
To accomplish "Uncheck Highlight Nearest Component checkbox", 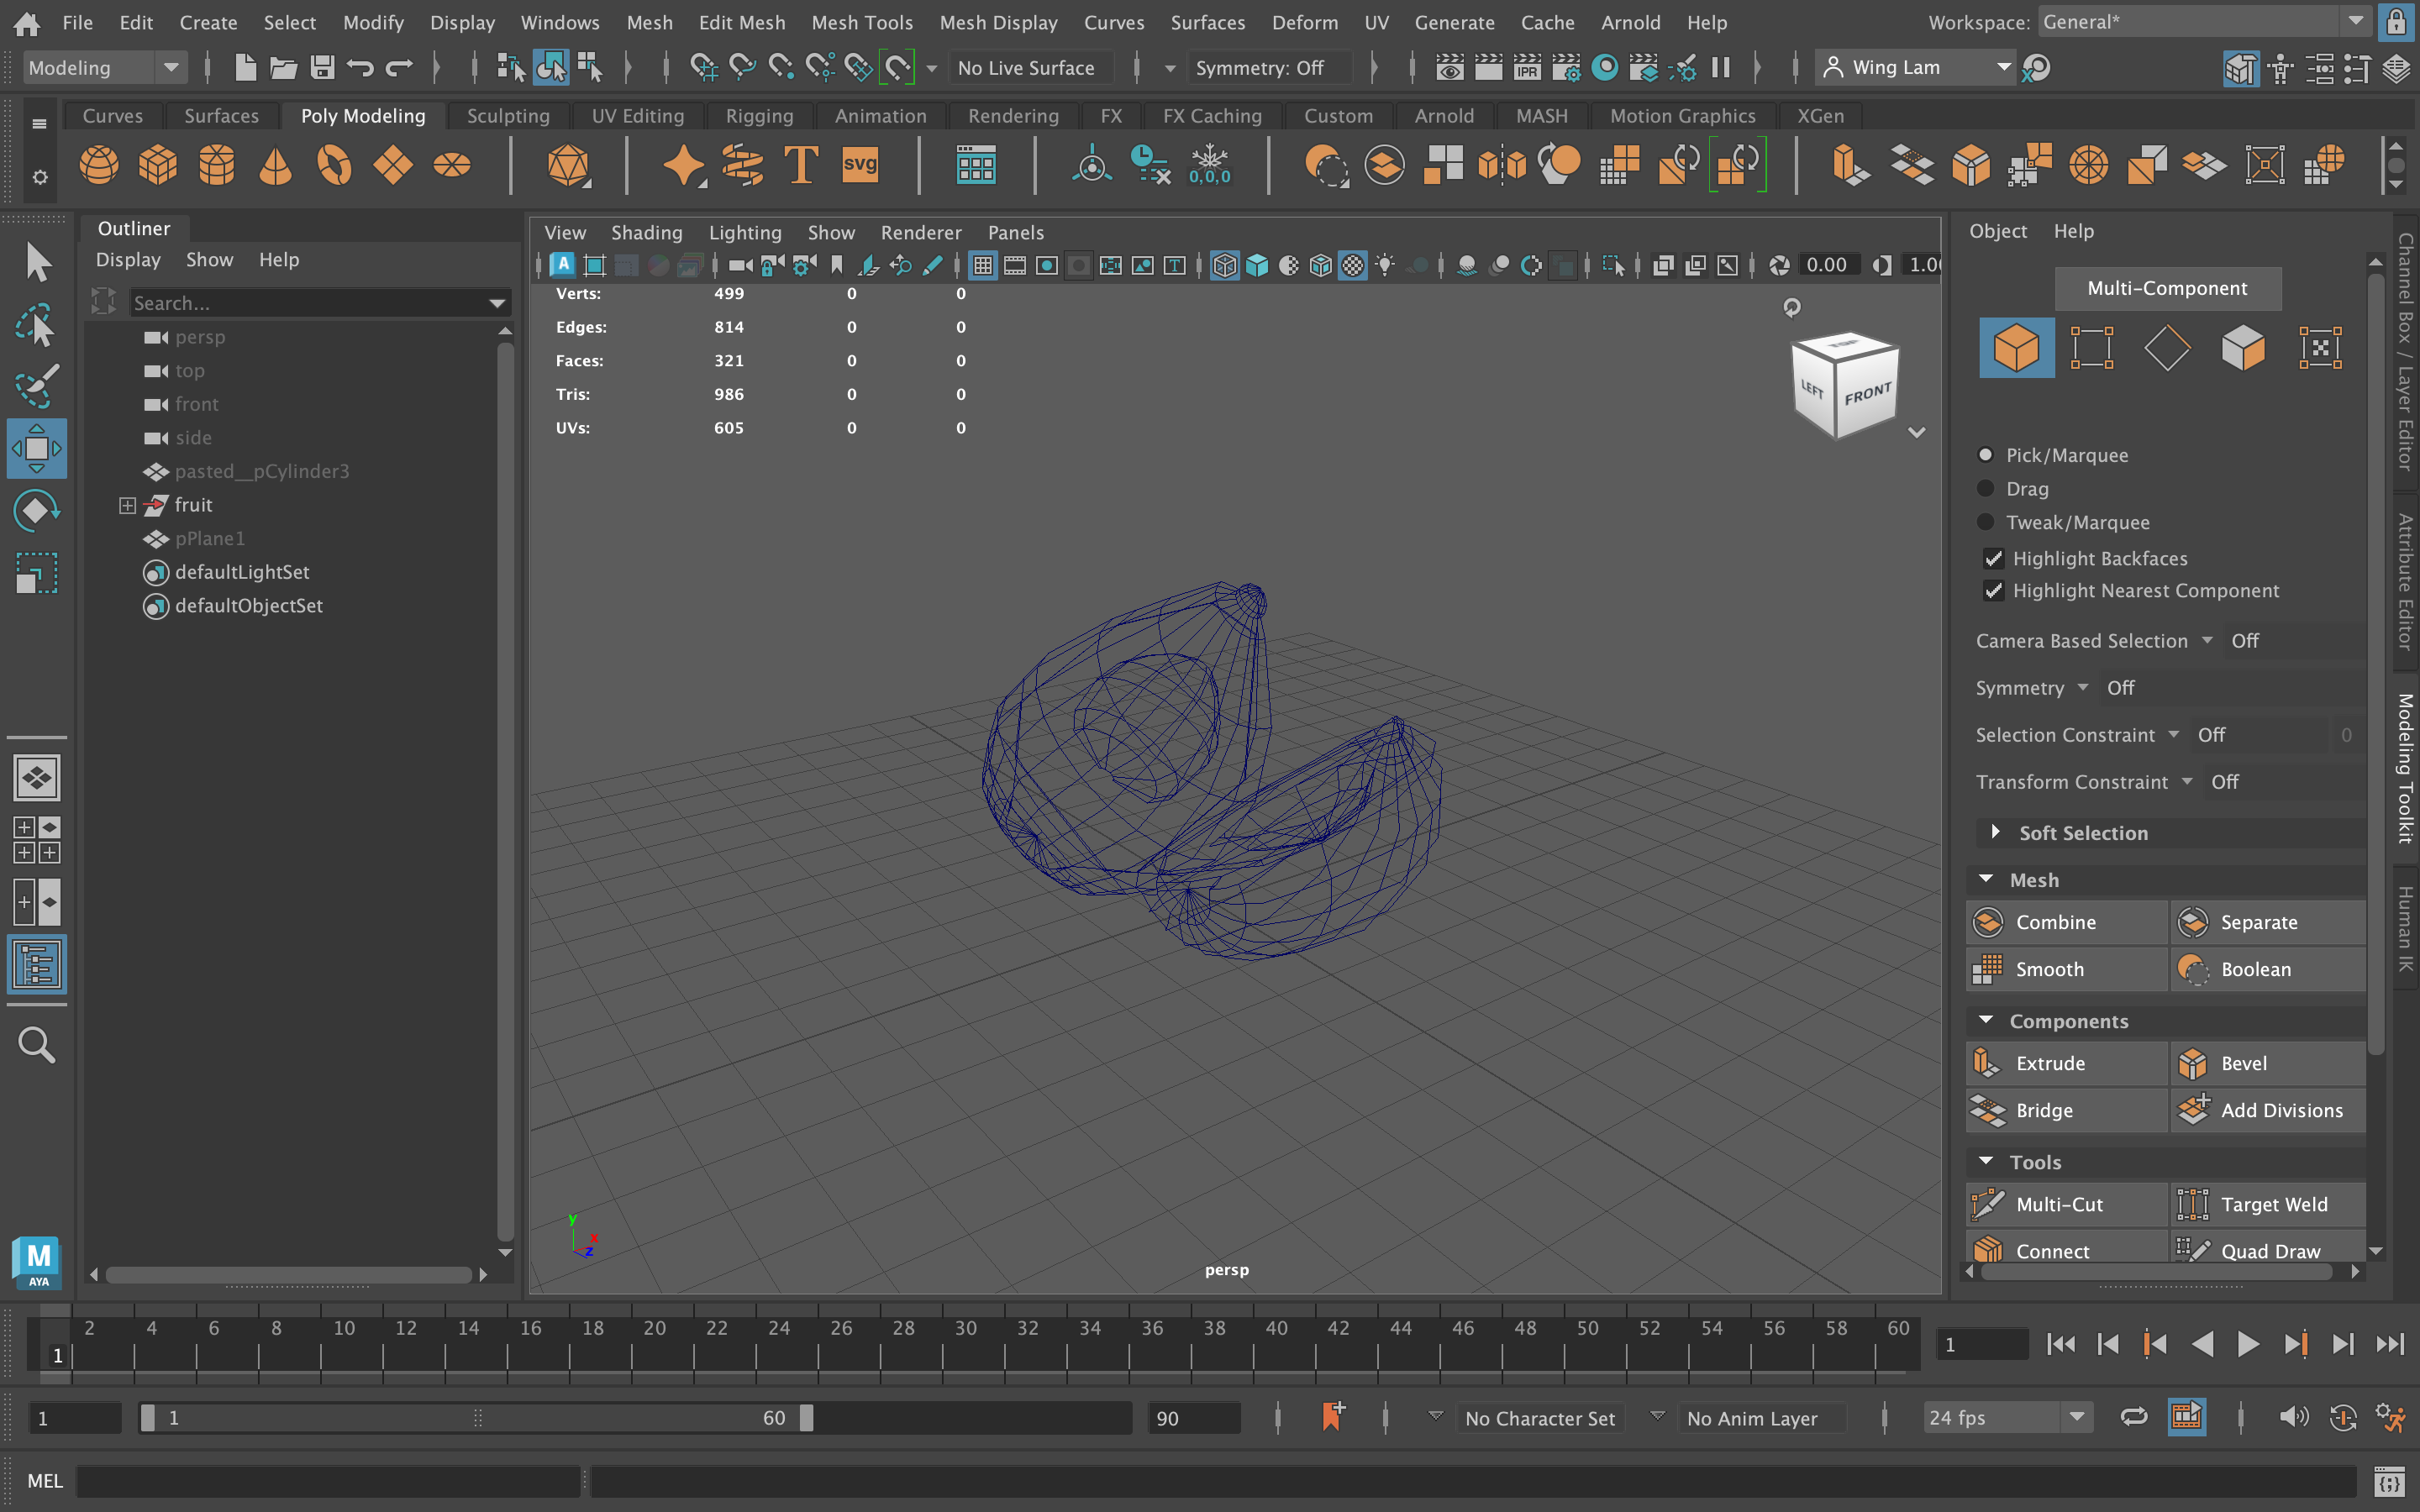I will point(1993,591).
